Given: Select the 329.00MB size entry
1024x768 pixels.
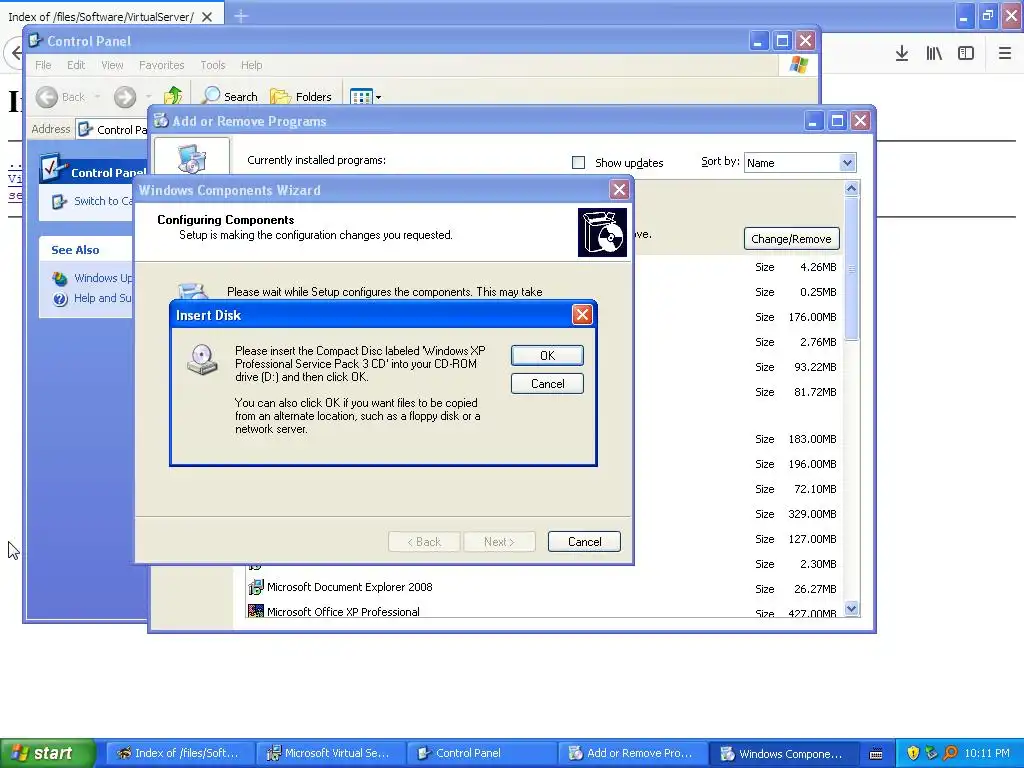Looking at the screenshot, I should pyautogui.click(x=812, y=514).
